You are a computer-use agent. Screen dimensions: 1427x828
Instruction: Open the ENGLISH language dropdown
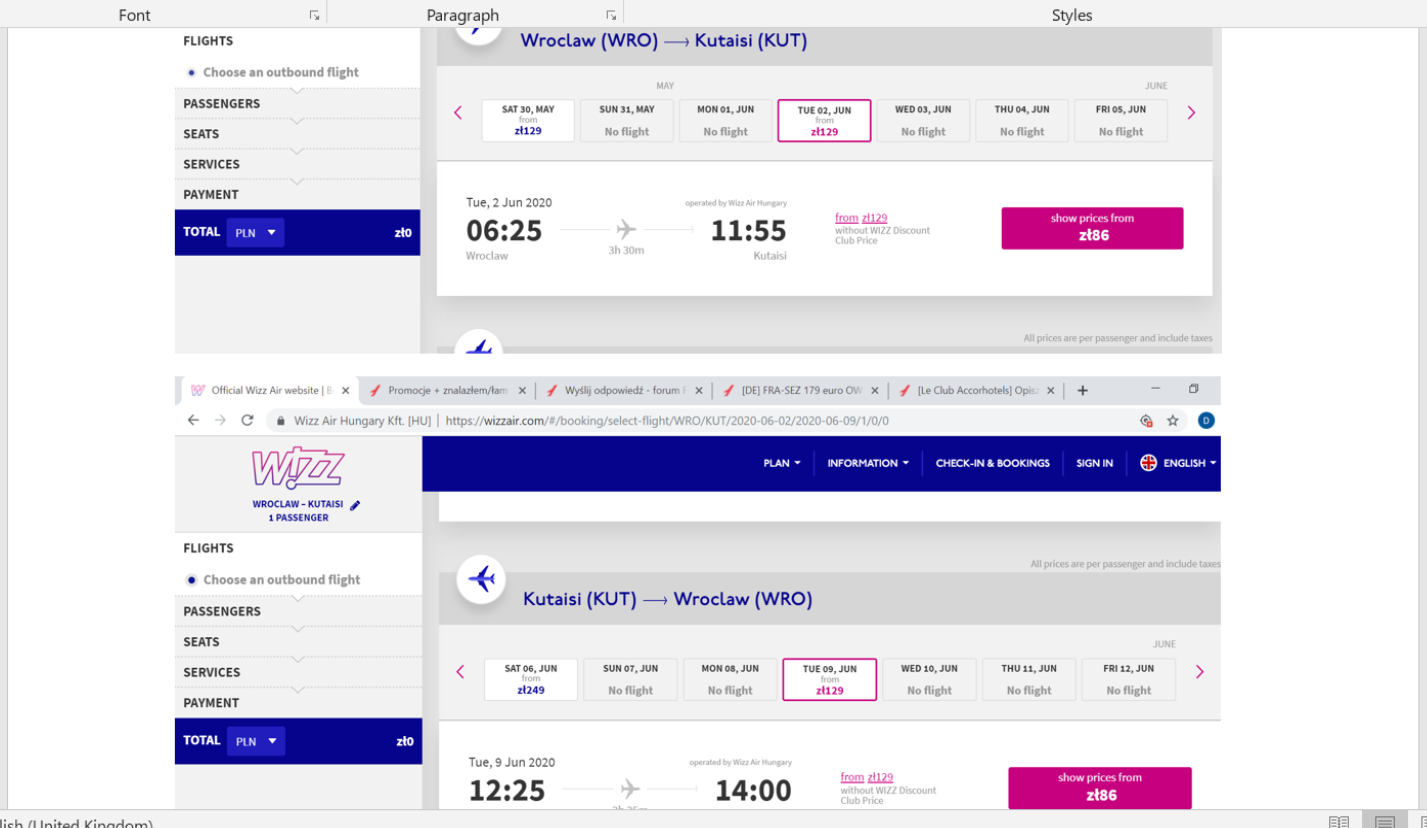pos(1190,463)
